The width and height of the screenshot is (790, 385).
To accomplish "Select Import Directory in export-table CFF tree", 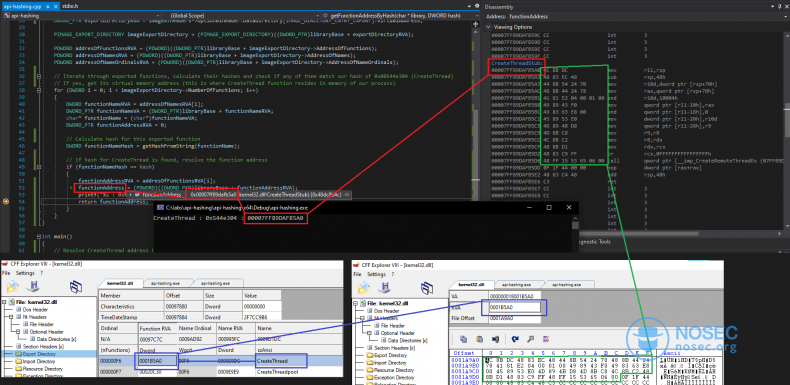I will [38, 362].
